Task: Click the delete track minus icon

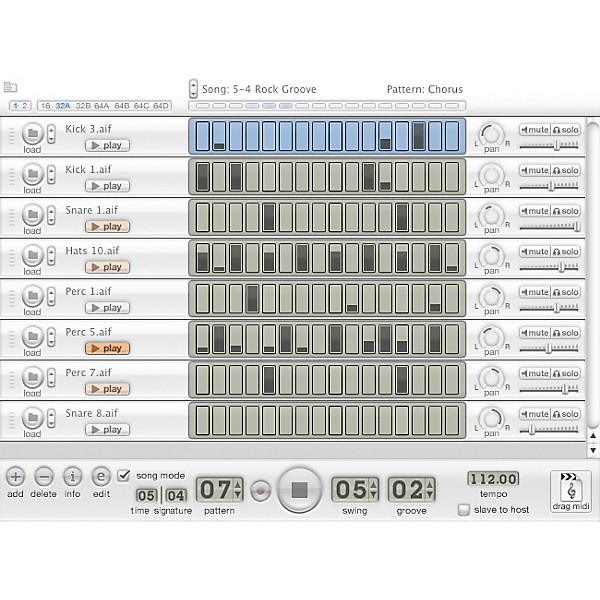Action: (44, 477)
